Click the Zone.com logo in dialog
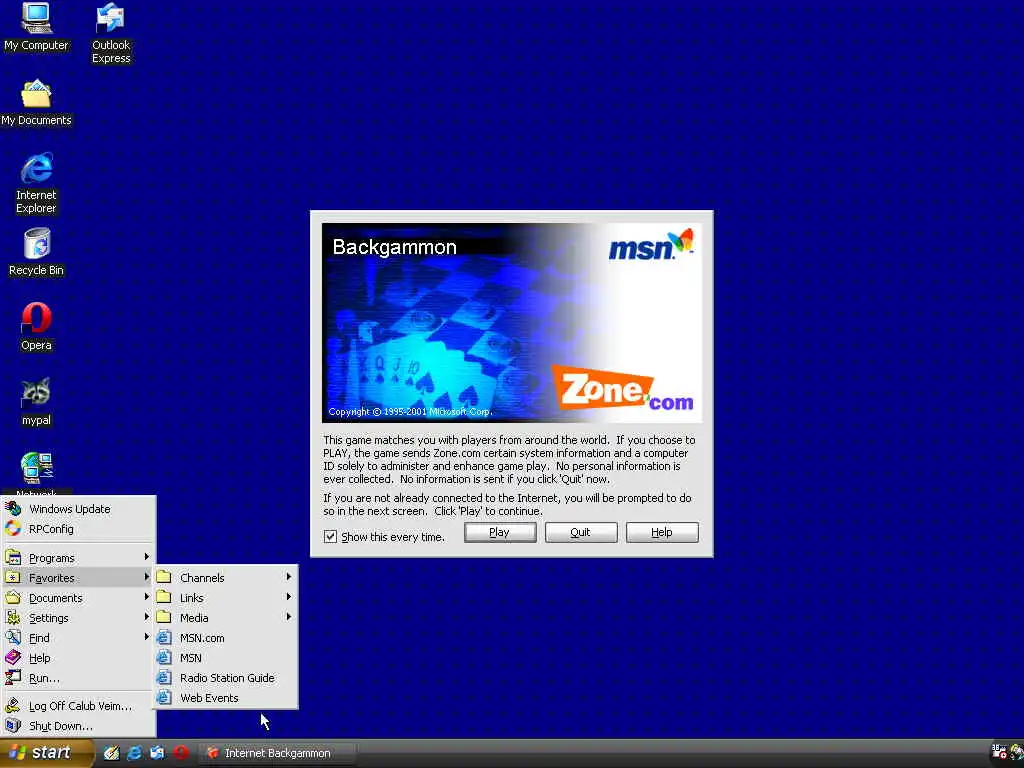1024x768 pixels. 622,389
